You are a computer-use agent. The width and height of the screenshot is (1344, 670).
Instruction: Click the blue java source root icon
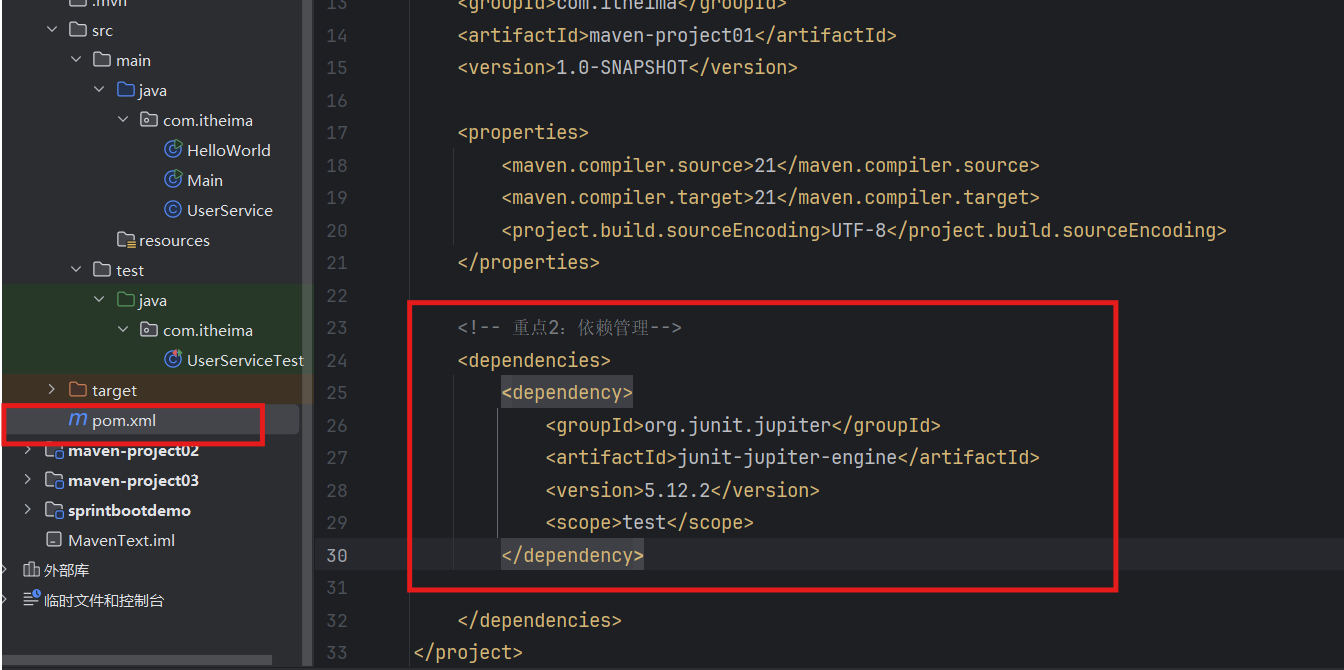click(126, 90)
